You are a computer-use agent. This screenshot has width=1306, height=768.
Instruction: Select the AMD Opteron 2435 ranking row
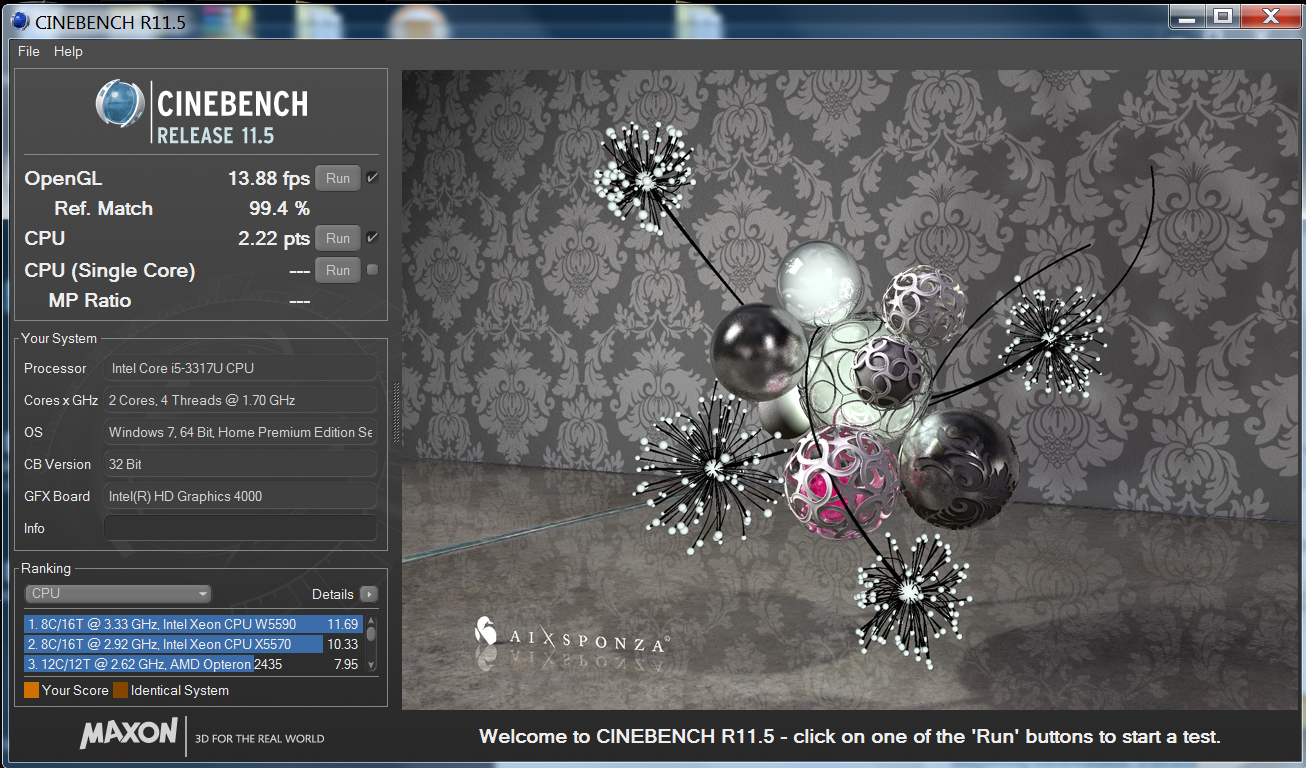click(x=194, y=663)
